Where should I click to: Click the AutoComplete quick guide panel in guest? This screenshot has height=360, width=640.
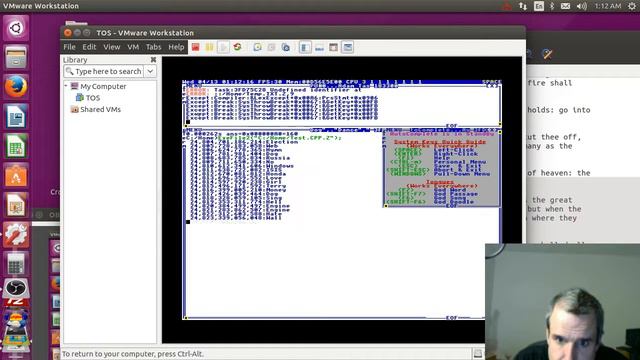442,169
